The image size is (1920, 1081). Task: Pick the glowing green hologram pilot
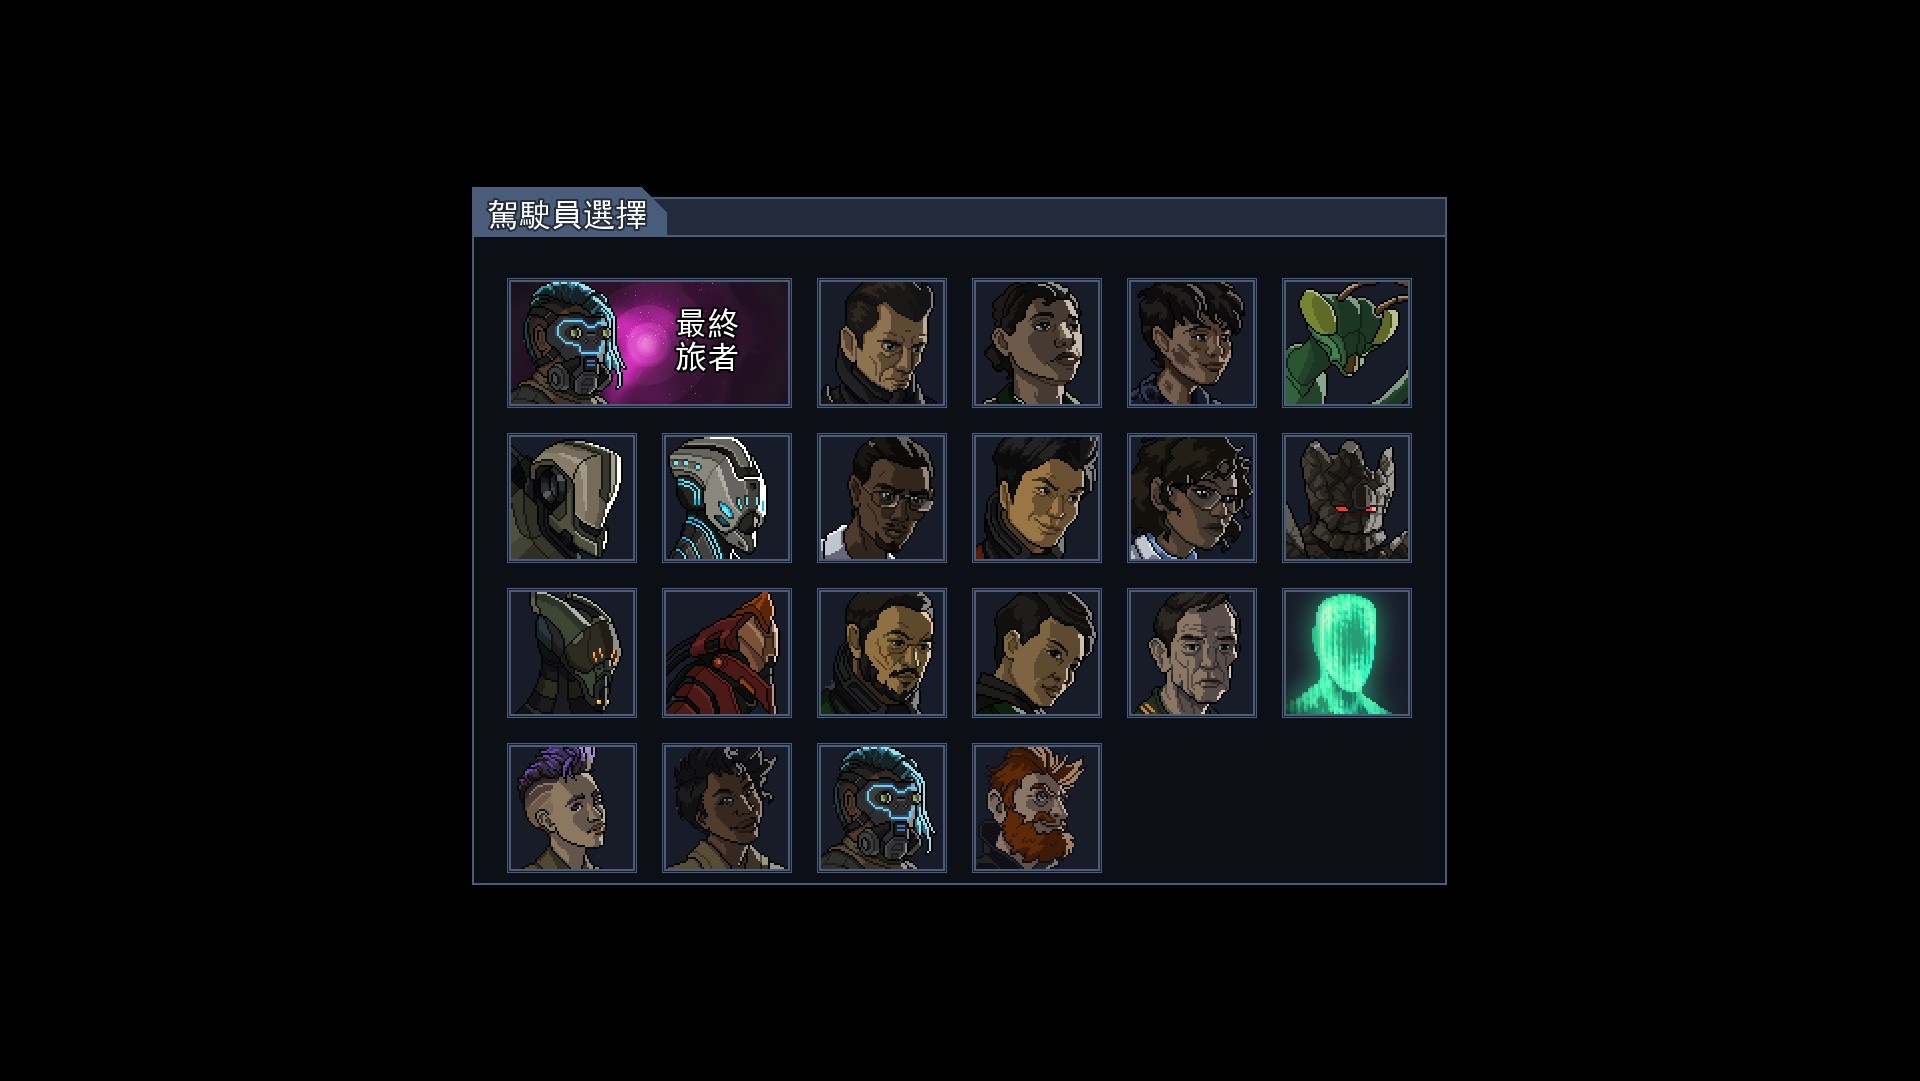[1347, 653]
